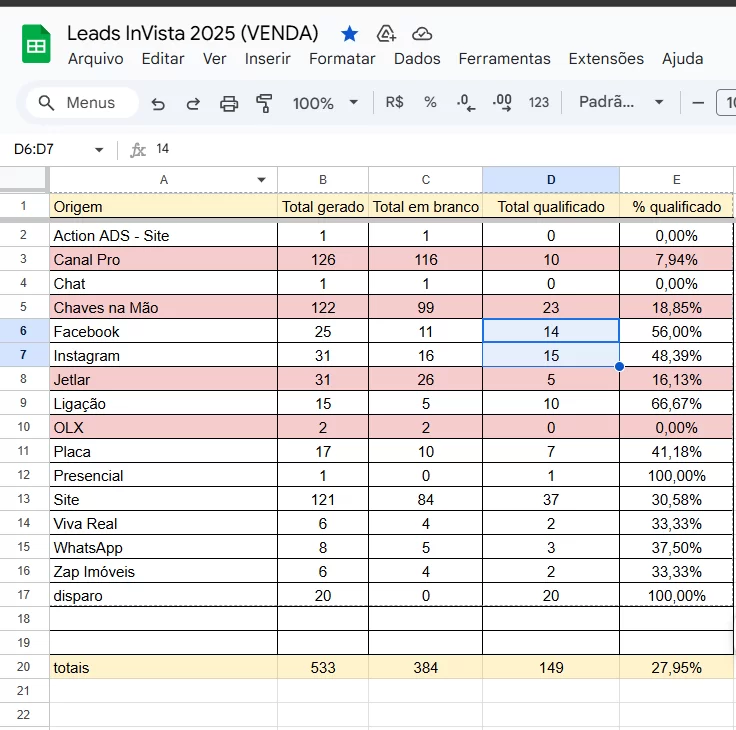Open the Extensões menu
The image size is (736, 730).
(x=606, y=59)
